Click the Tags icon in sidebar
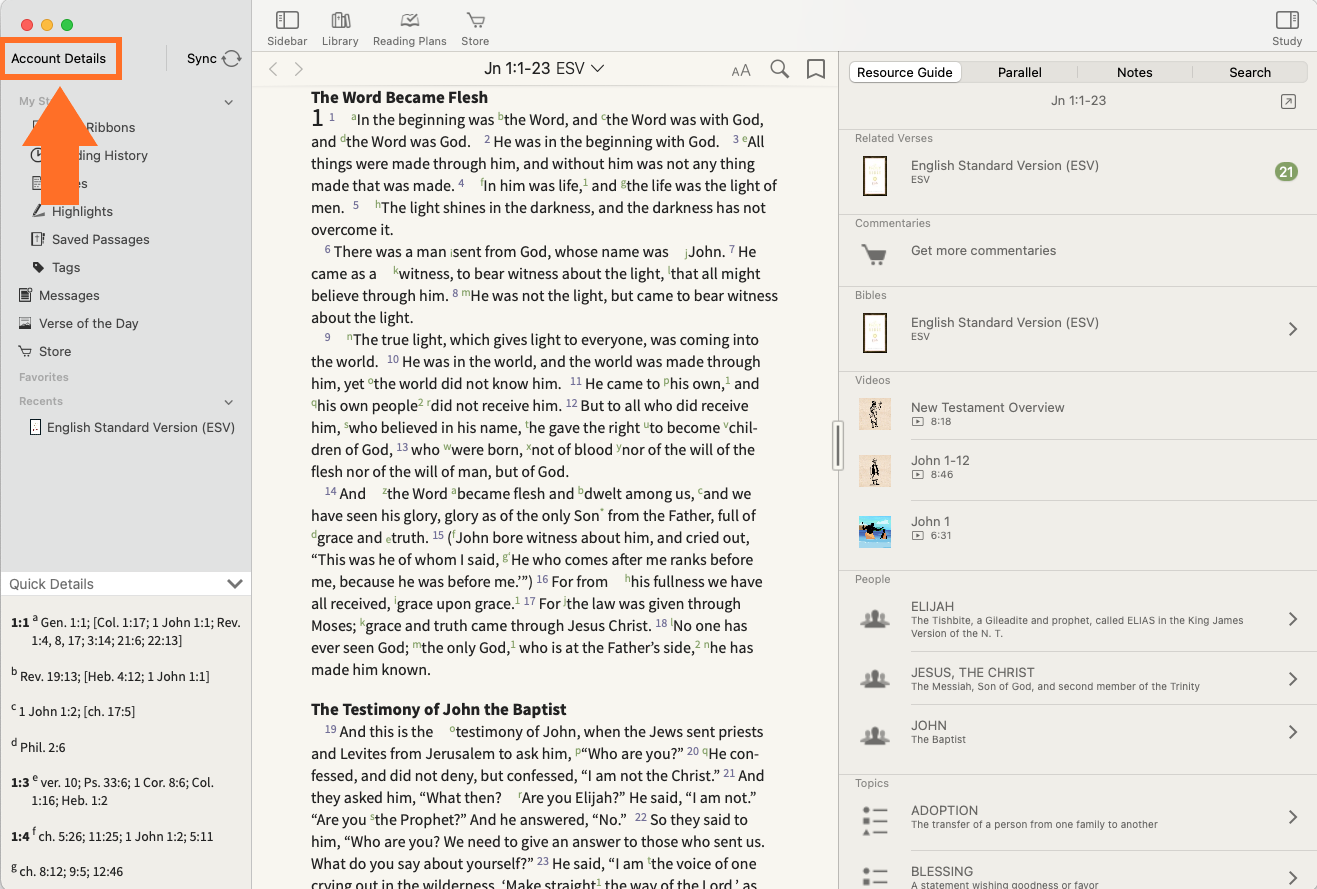This screenshot has width=1317, height=889. [x=38, y=267]
